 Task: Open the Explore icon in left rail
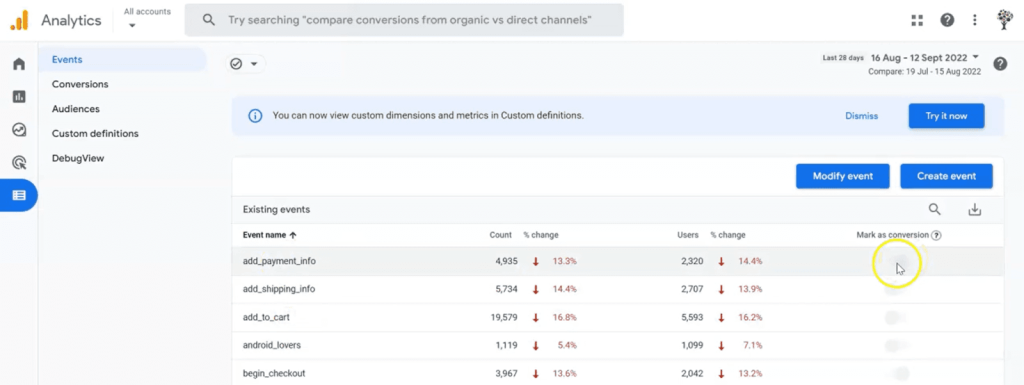[x=19, y=130]
